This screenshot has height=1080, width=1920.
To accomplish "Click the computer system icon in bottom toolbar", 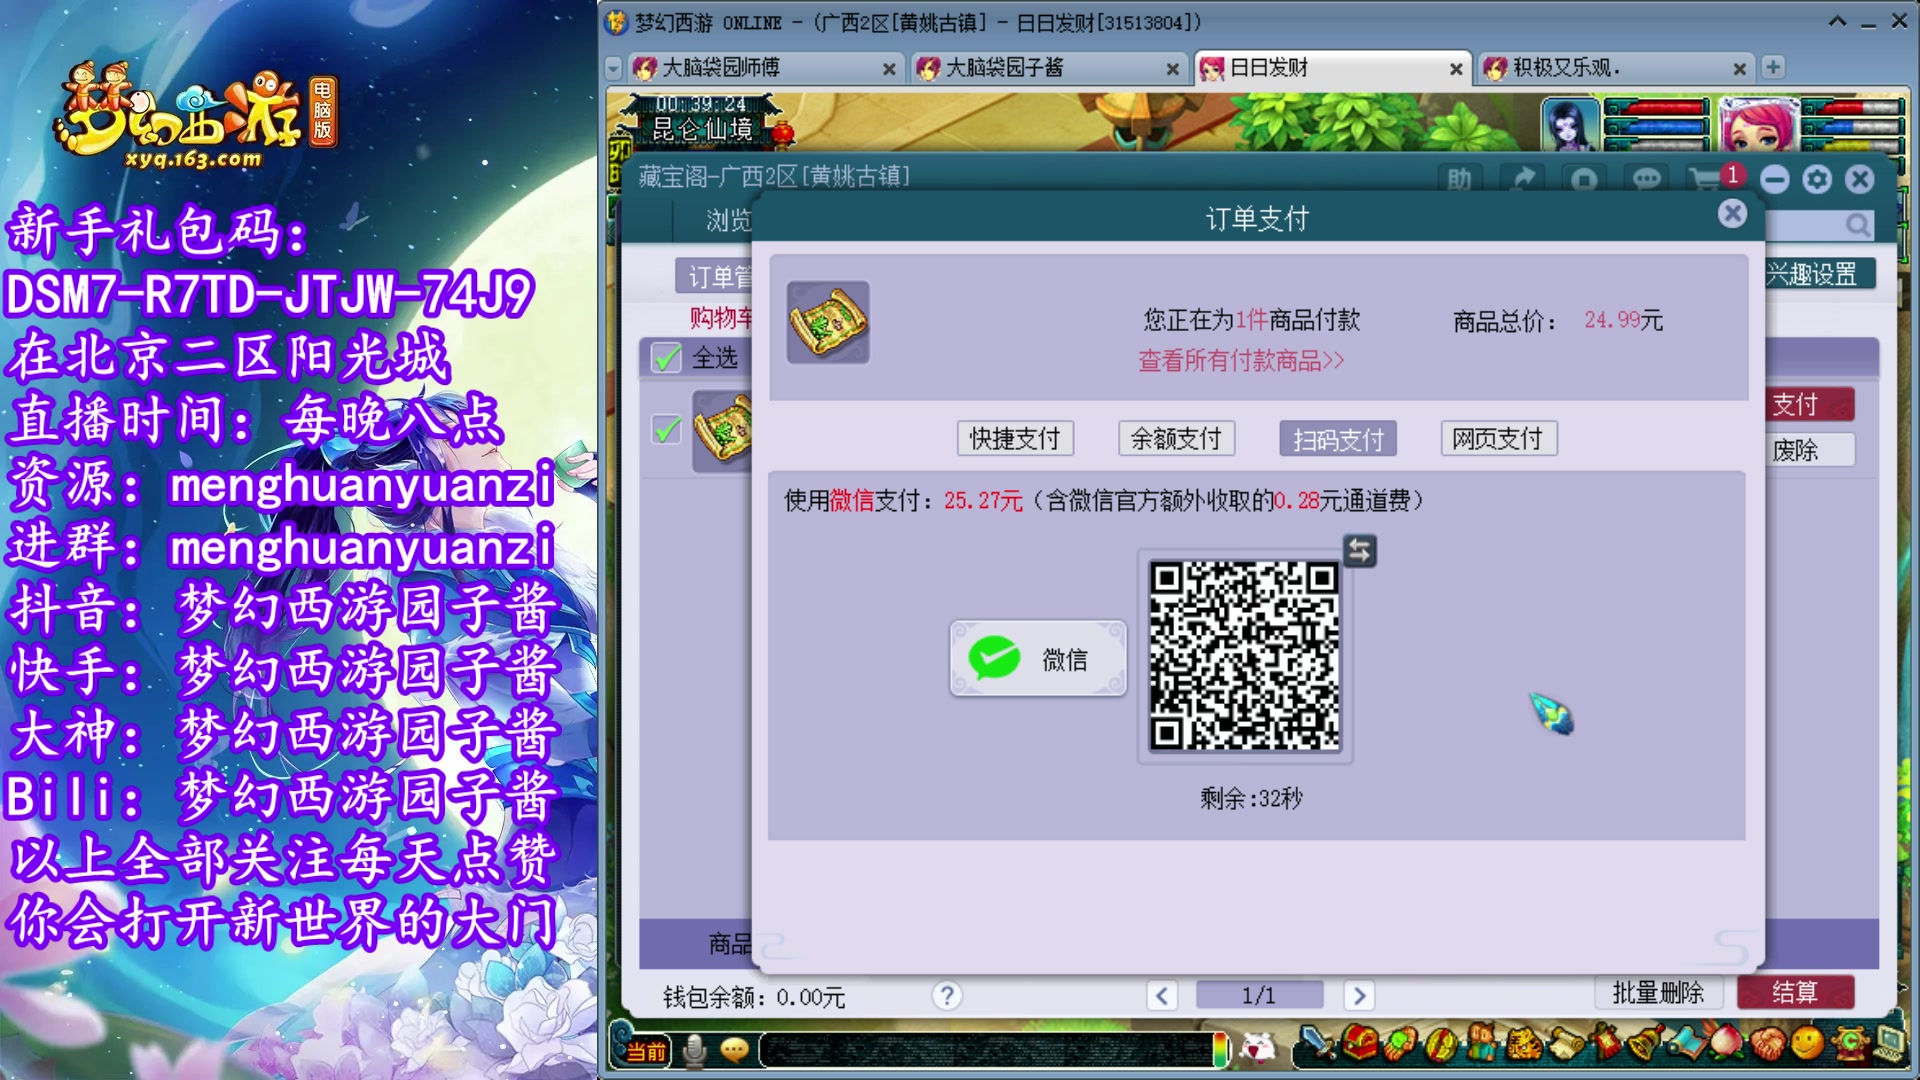I will [1891, 1044].
